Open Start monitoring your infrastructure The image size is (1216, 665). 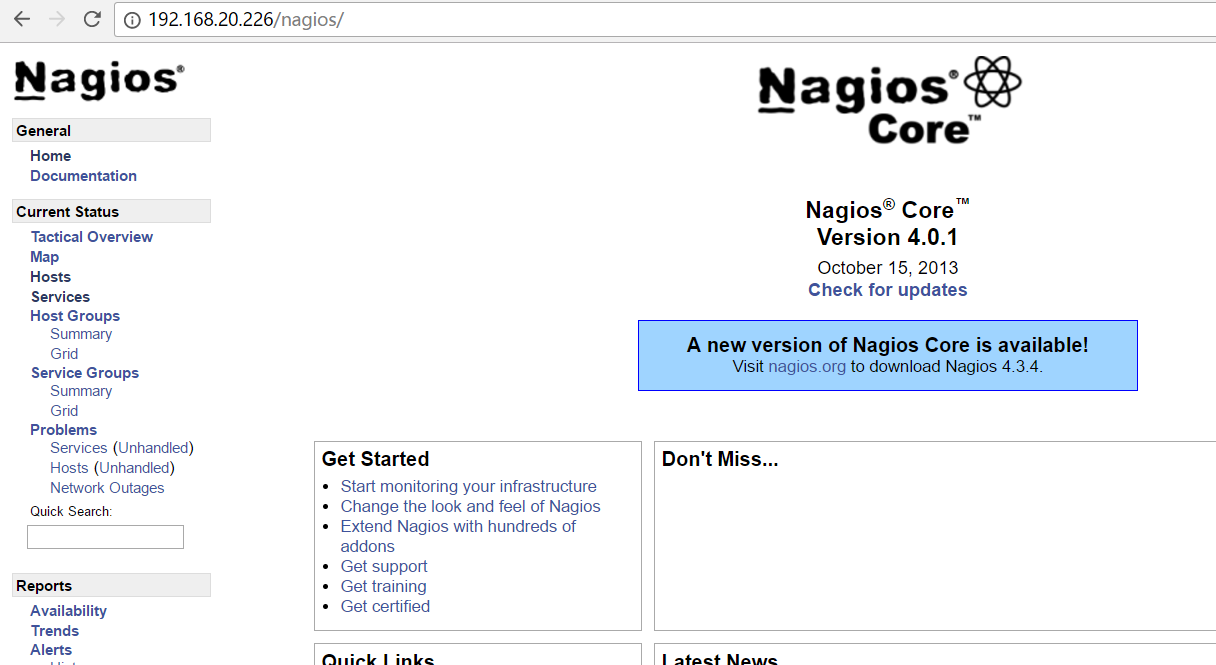point(469,486)
